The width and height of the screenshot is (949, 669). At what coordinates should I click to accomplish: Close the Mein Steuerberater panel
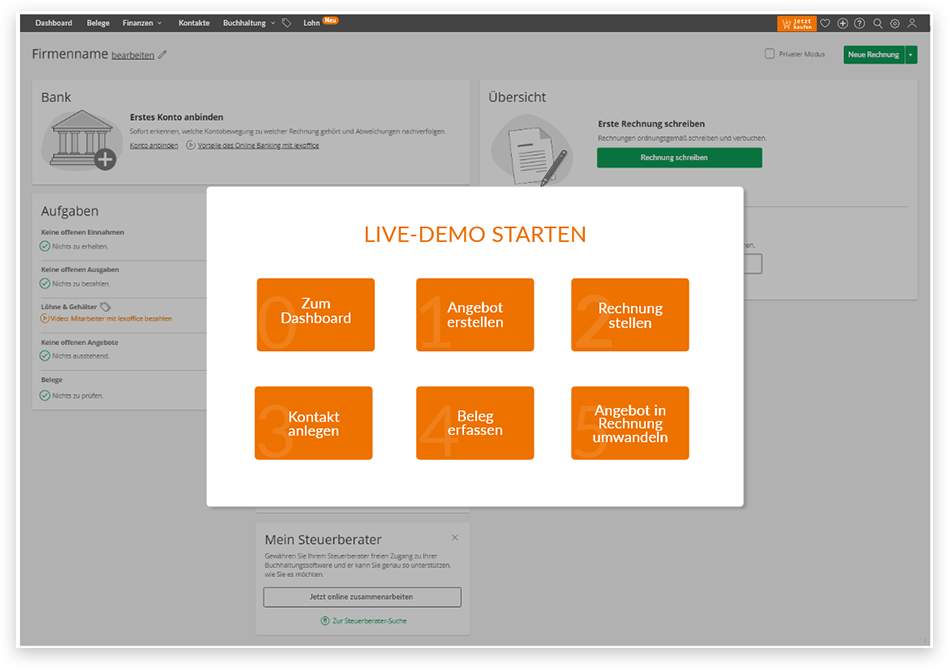click(455, 538)
